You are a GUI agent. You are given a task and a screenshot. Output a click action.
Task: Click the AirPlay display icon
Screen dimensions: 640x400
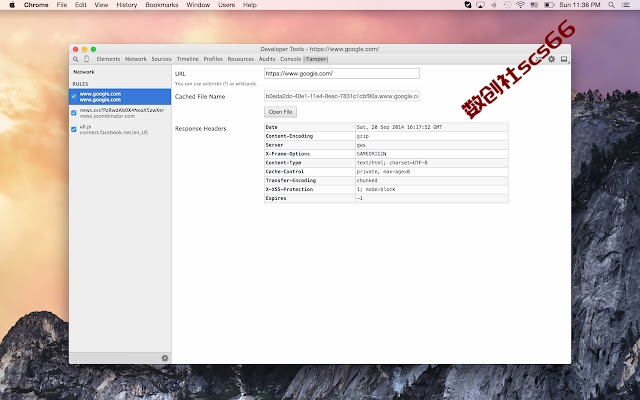tap(480, 5)
